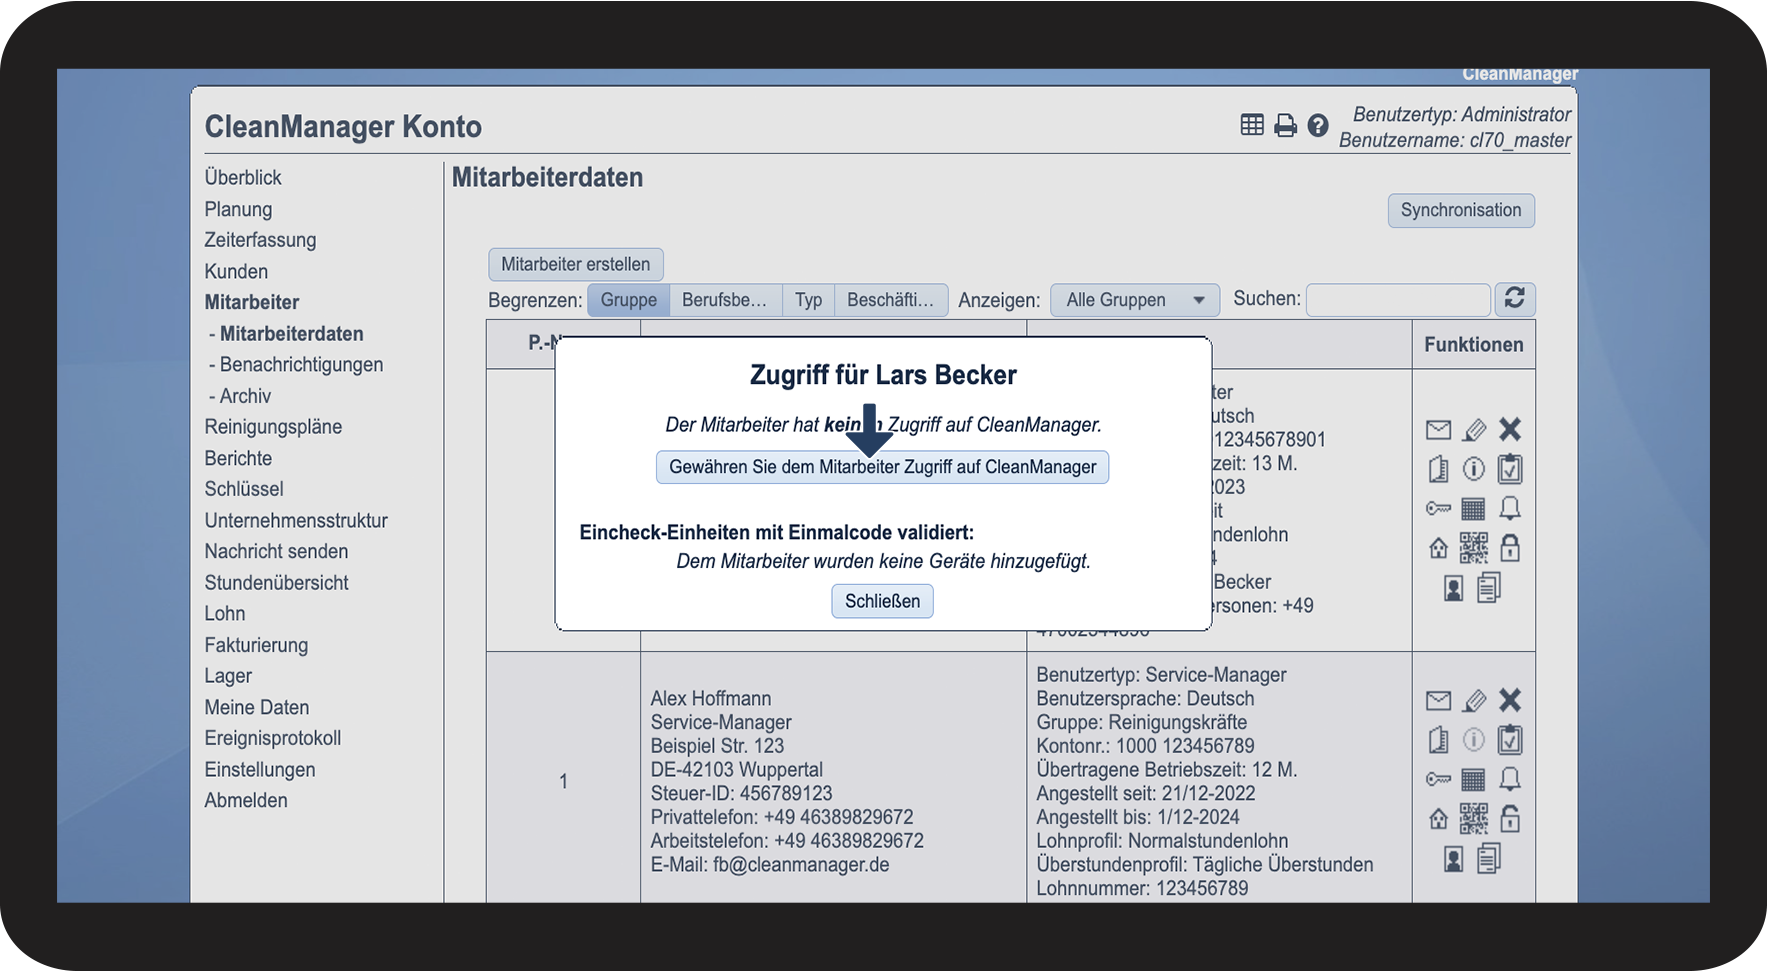Click the clipboard check icon in Alex Hoffmann's row
The height and width of the screenshot is (971, 1767).
(x=1510, y=739)
